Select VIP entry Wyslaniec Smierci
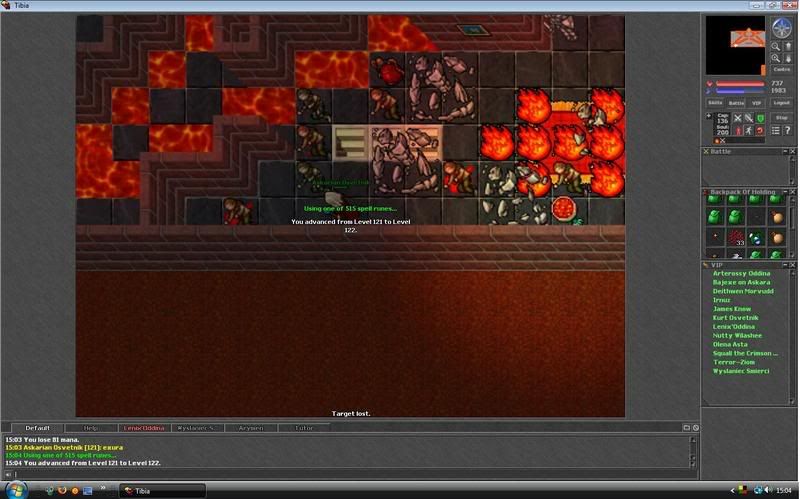The image size is (800, 499). [x=741, y=371]
